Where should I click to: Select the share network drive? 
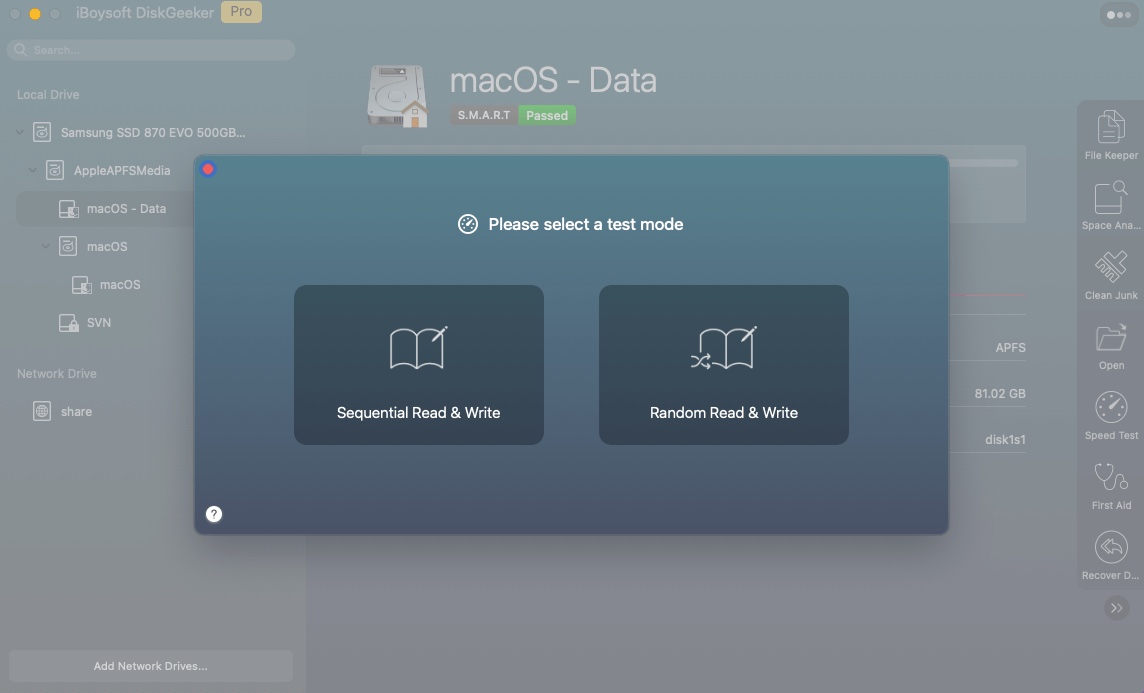coord(75,412)
